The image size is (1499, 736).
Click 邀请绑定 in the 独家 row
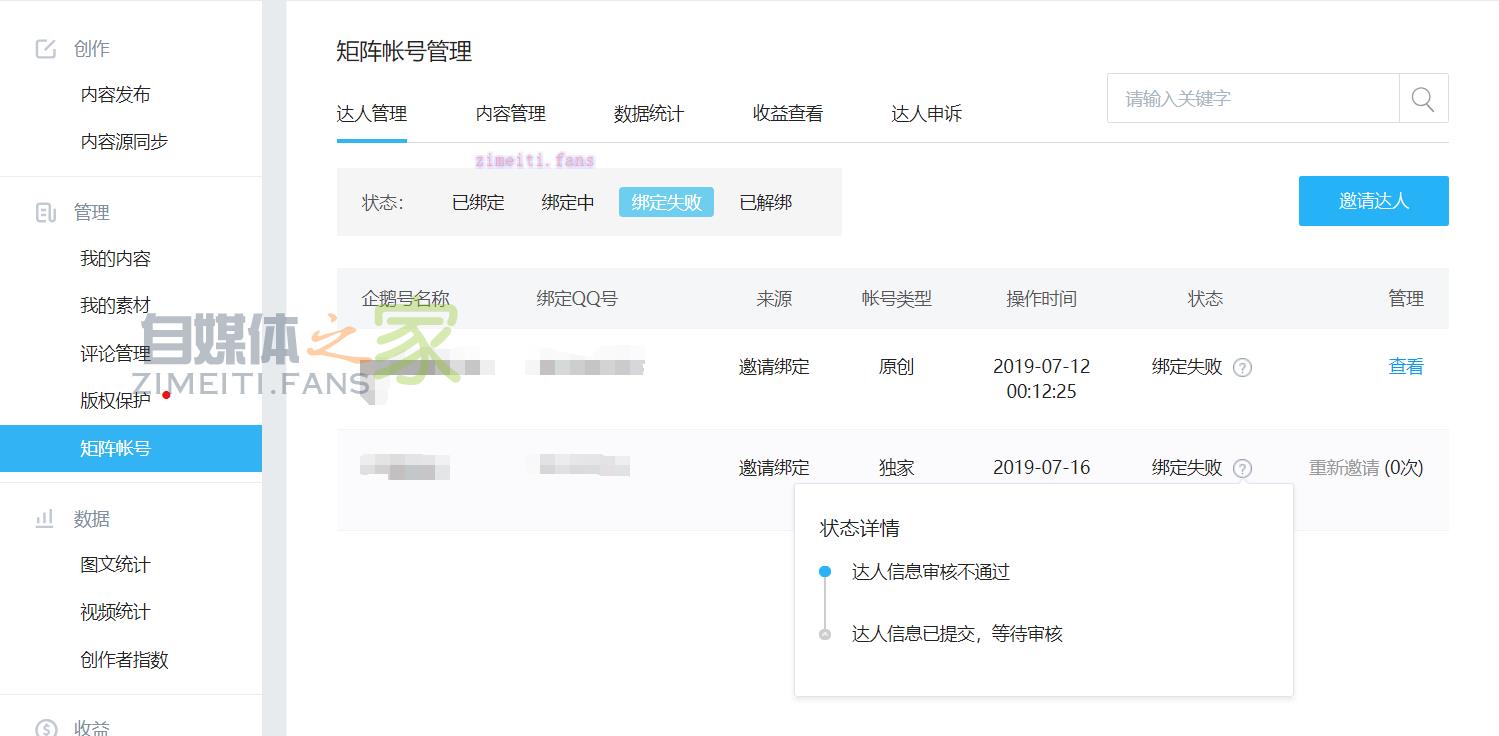774,468
